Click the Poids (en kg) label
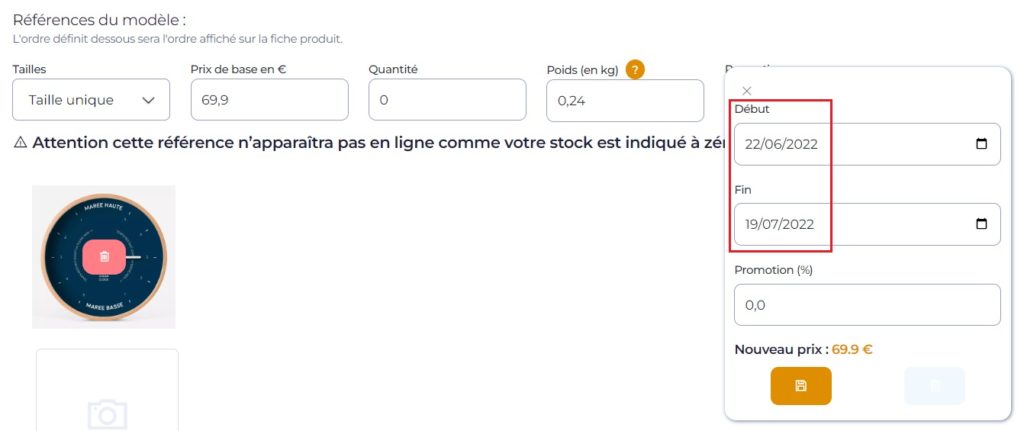 point(583,71)
